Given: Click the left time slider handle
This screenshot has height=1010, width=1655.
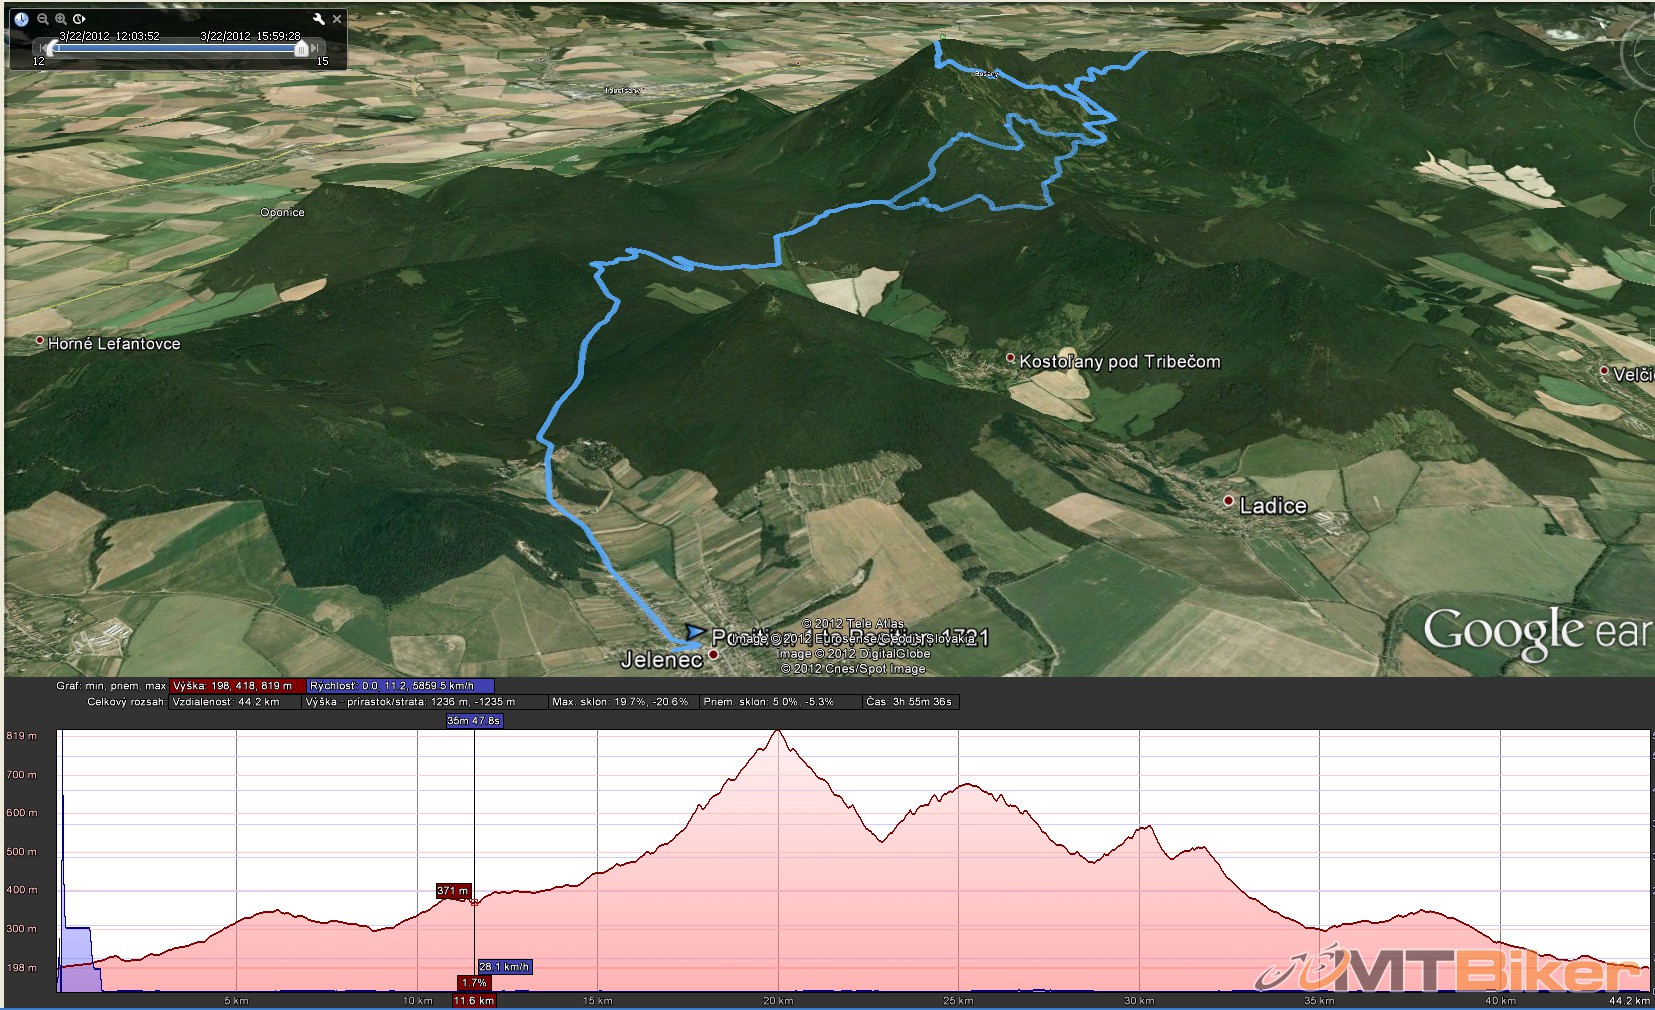Looking at the screenshot, I should 49,48.
